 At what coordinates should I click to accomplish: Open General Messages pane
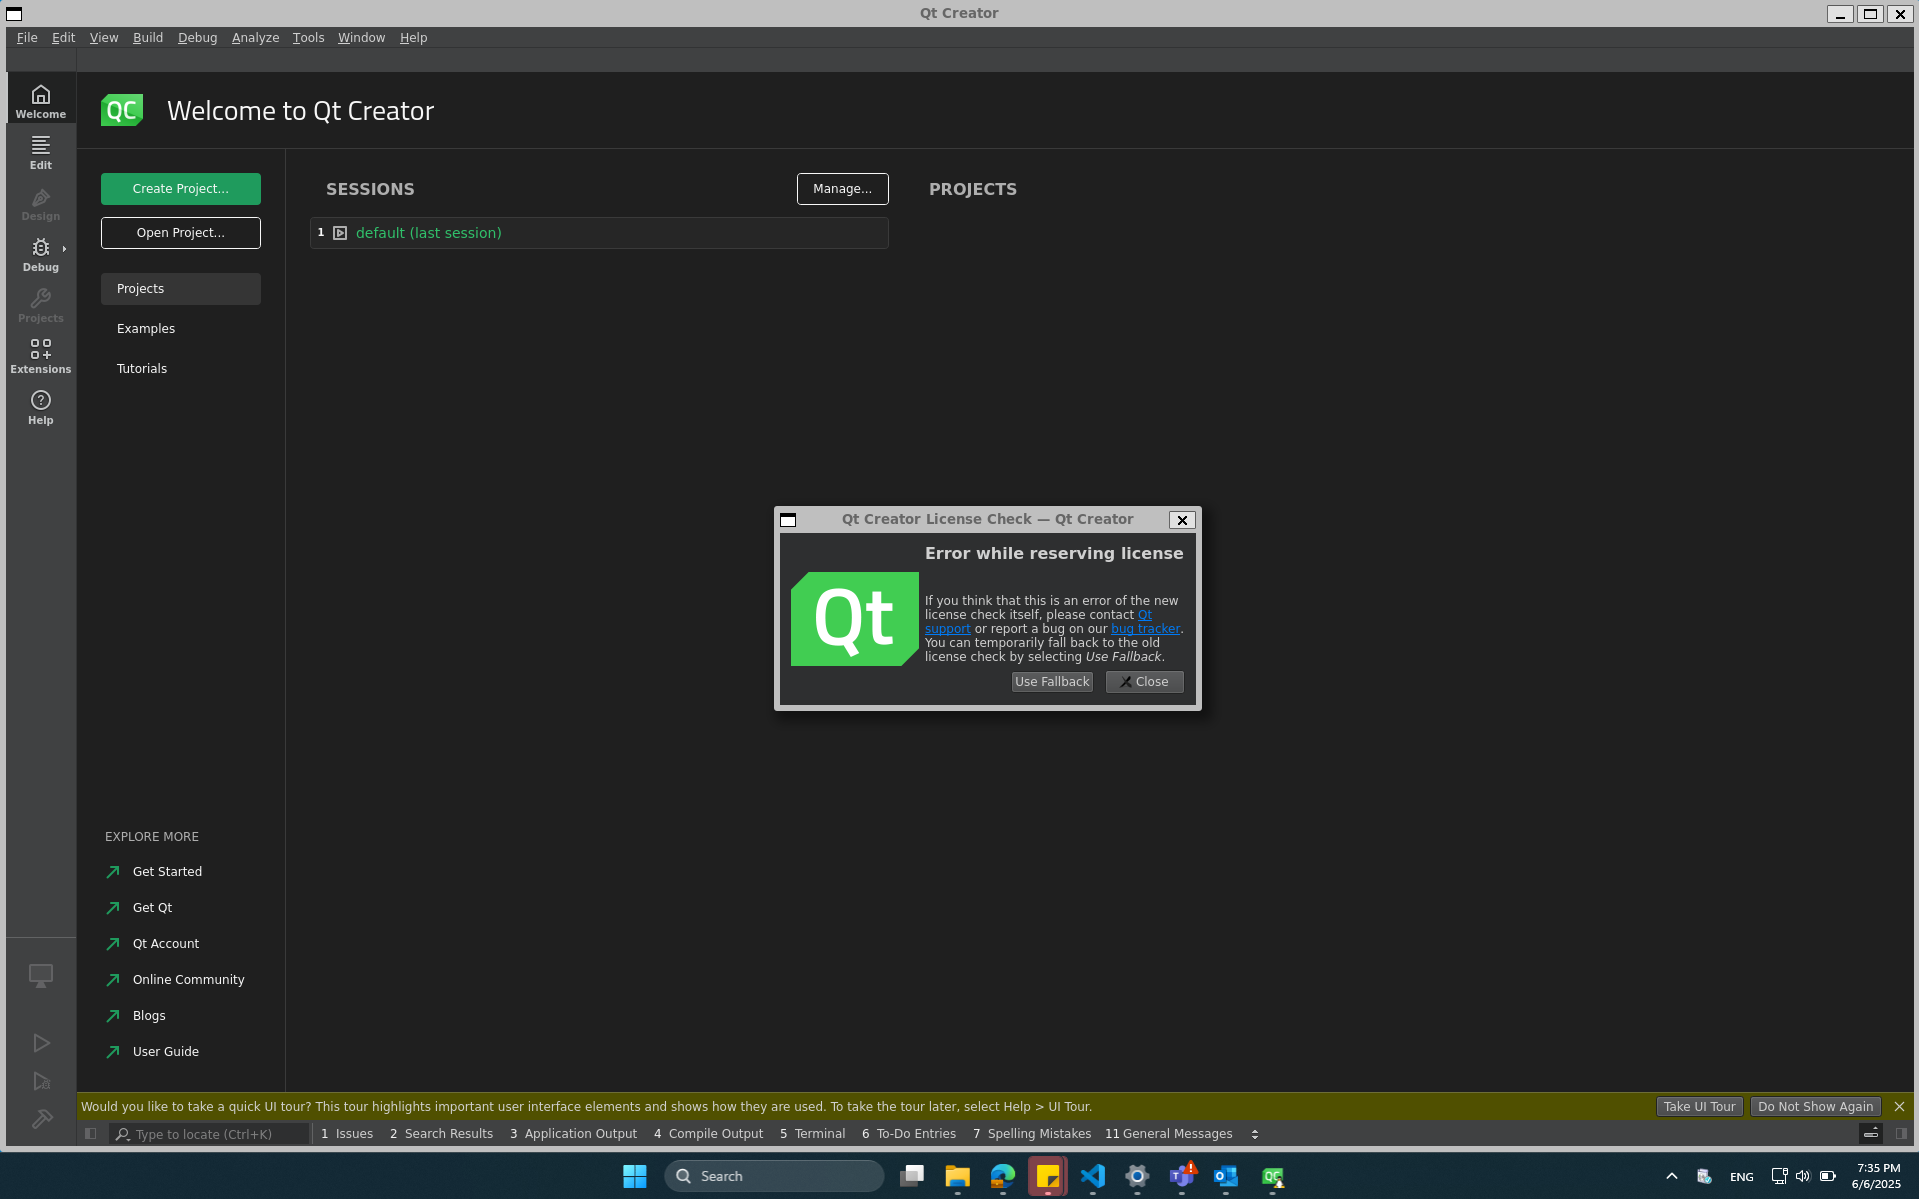coord(1168,1134)
